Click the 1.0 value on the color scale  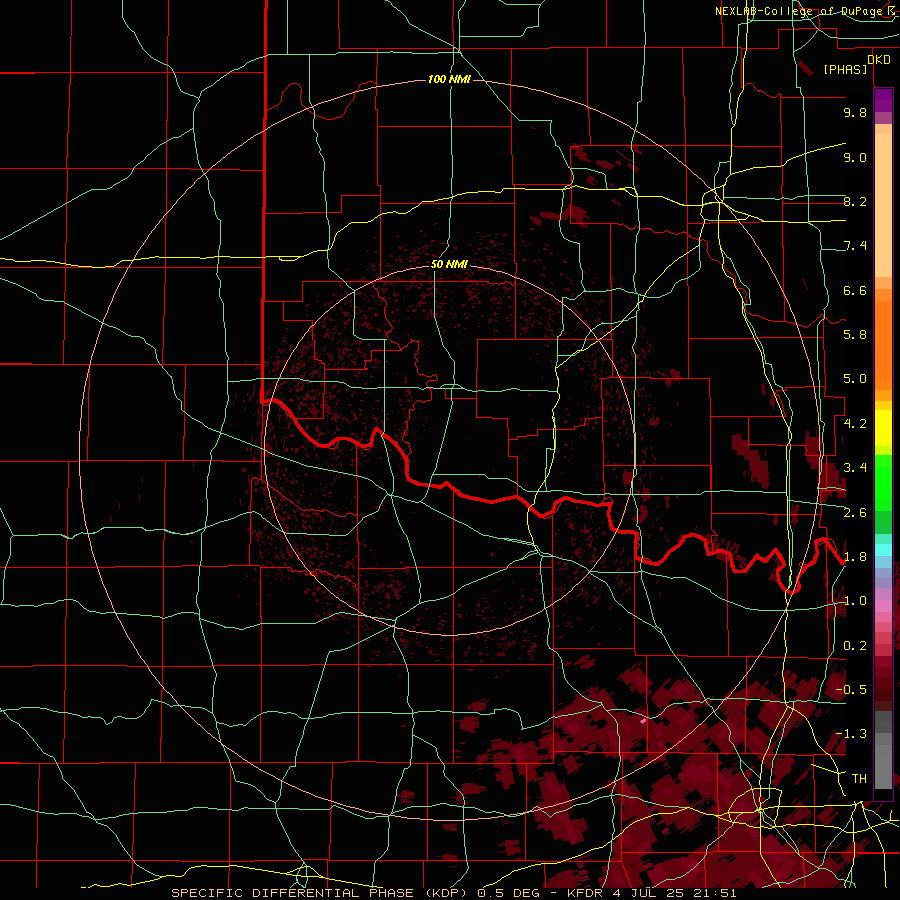pyautogui.click(x=855, y=601)
